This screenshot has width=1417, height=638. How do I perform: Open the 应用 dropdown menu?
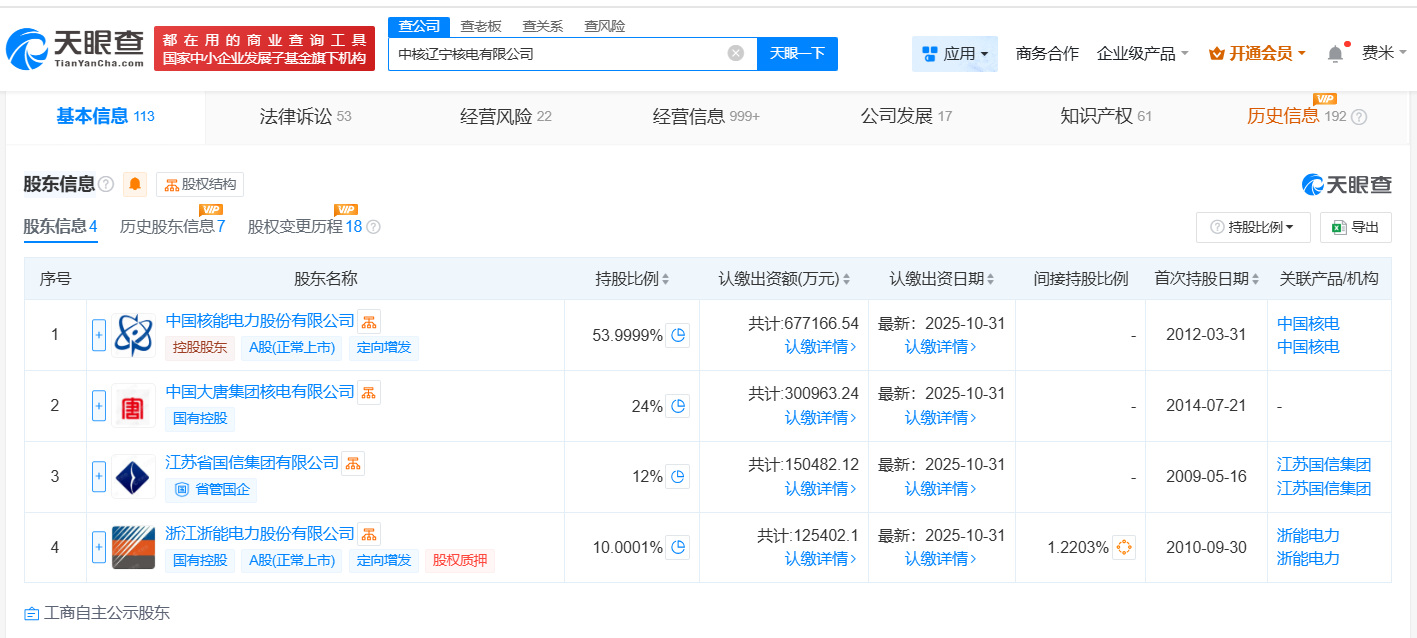pos(954,54)
